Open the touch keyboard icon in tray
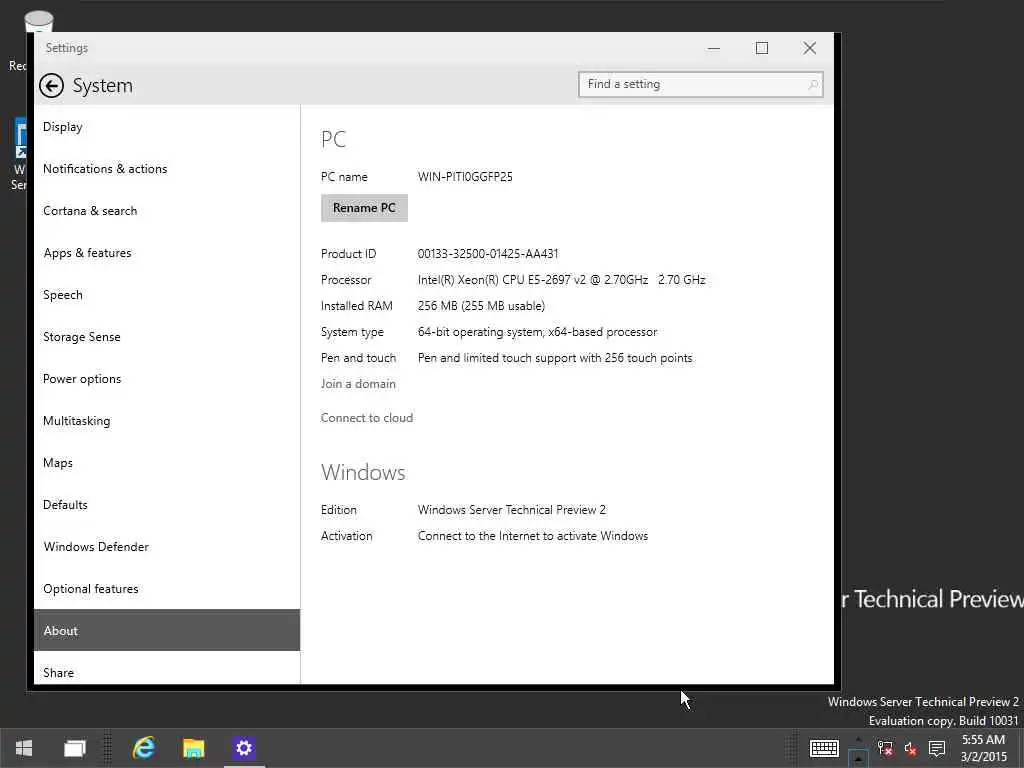 (824, 748)
